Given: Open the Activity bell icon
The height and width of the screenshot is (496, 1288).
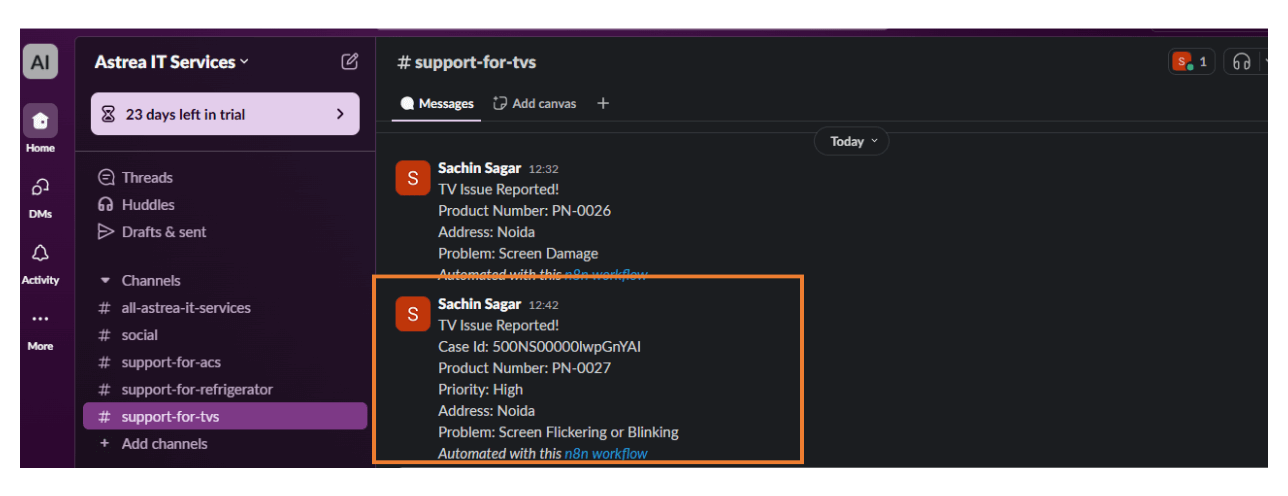Looking at the screenshot, I should 40,254.
